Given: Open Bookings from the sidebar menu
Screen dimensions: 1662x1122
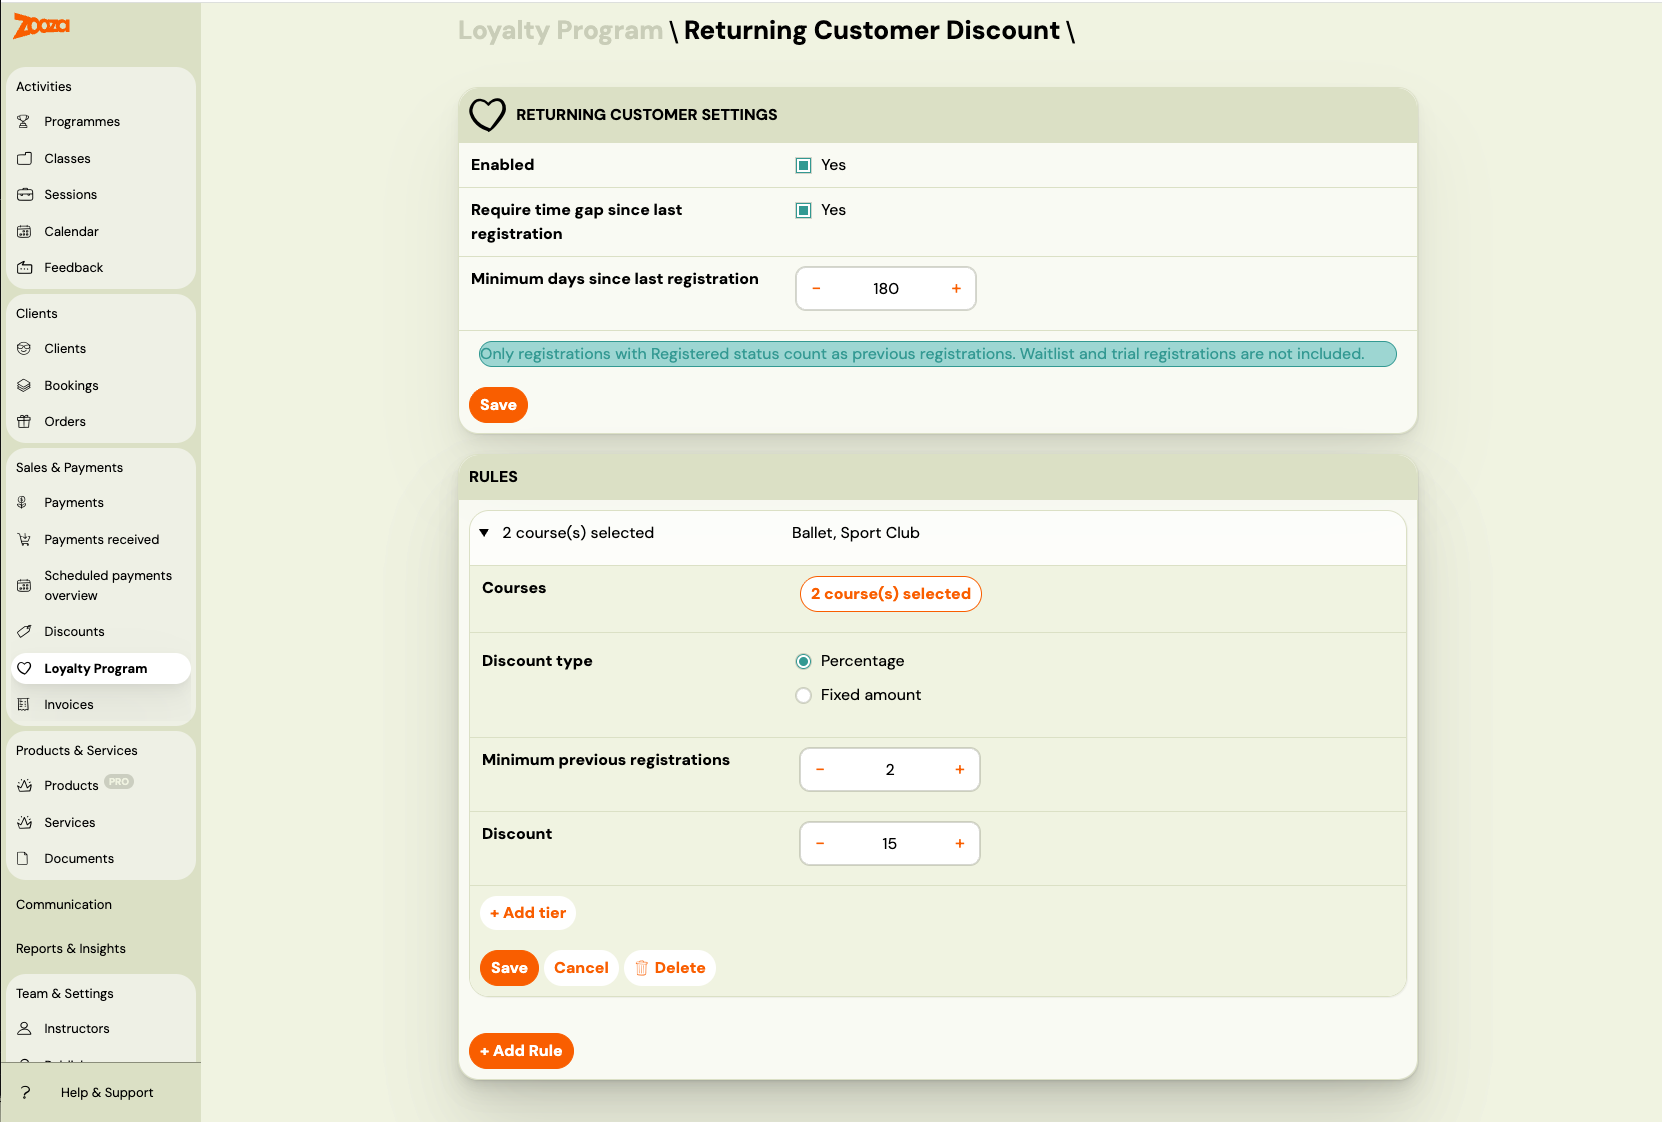Looking at the screenshot, I should point(24,385).
